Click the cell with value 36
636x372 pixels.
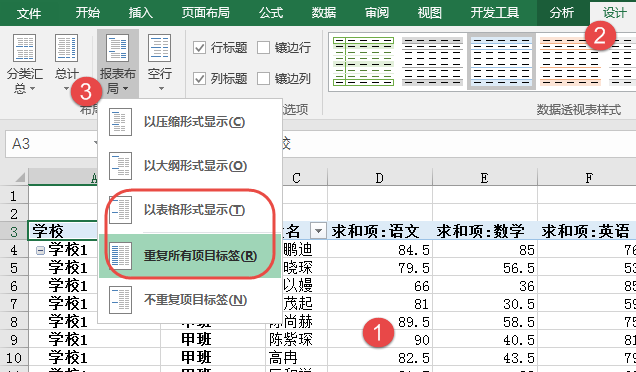point(485,286)
